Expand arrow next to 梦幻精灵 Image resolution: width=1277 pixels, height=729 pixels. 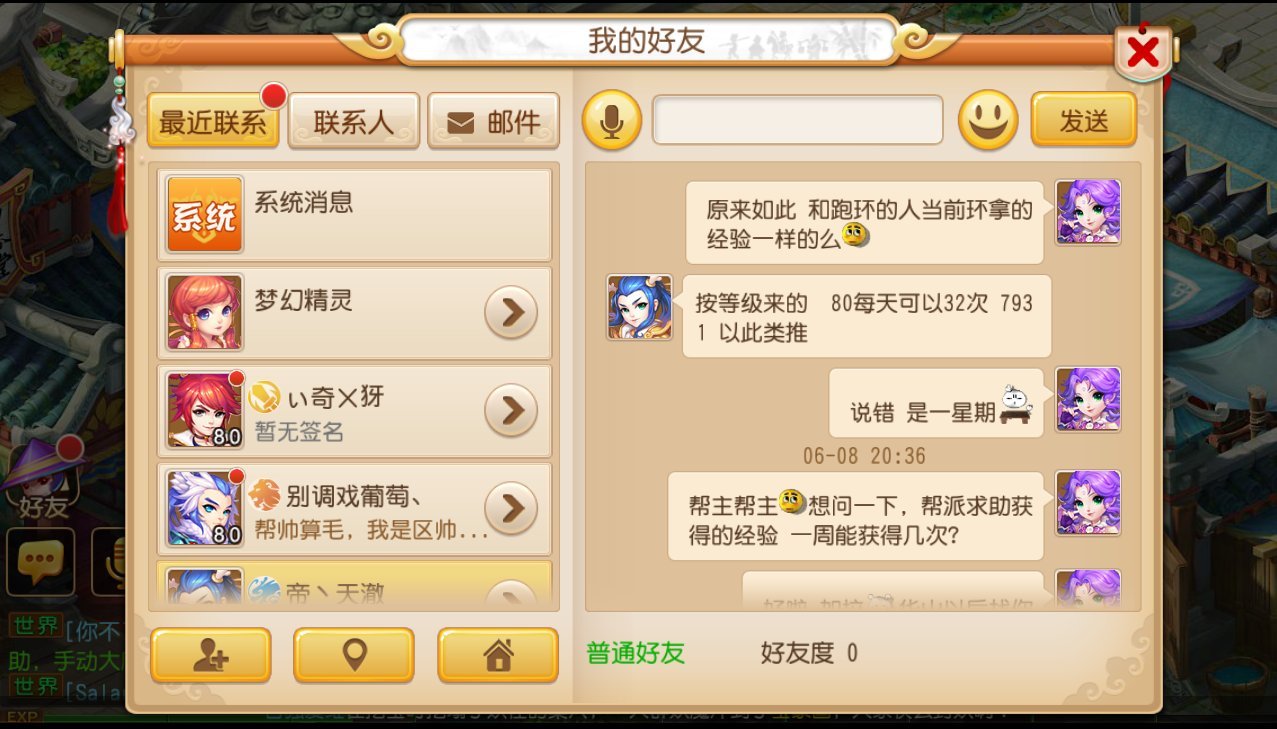click(x=511, y=313)
